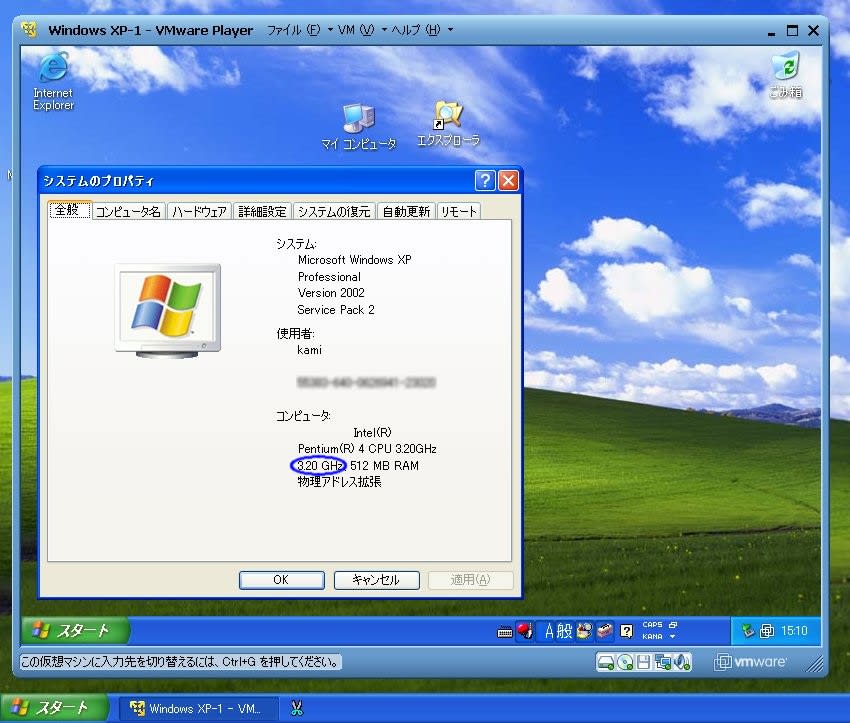Click the 'Version 2002' text

coord(331,293)
